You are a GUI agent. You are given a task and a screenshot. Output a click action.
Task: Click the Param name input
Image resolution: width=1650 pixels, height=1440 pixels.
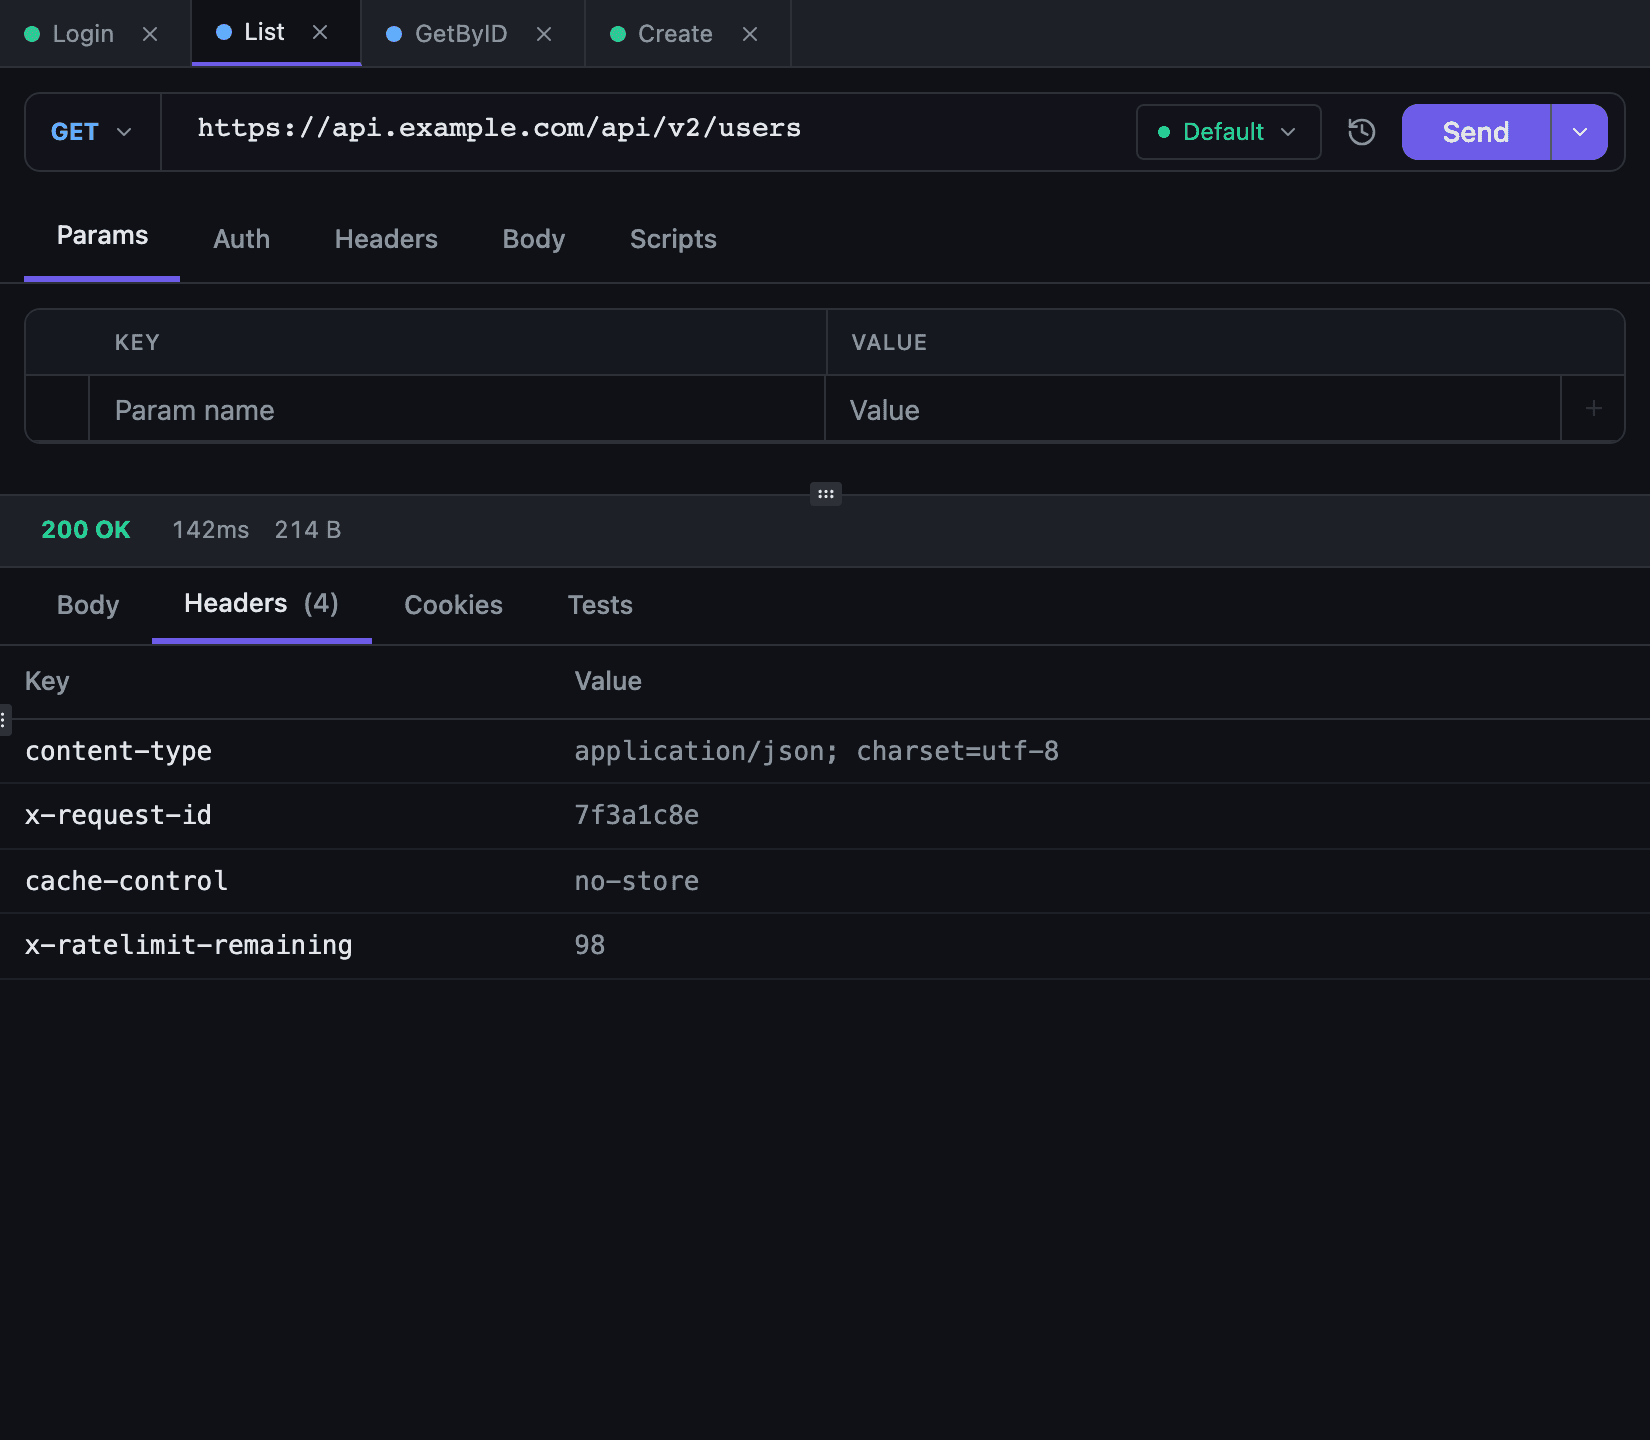coord(456,409)
